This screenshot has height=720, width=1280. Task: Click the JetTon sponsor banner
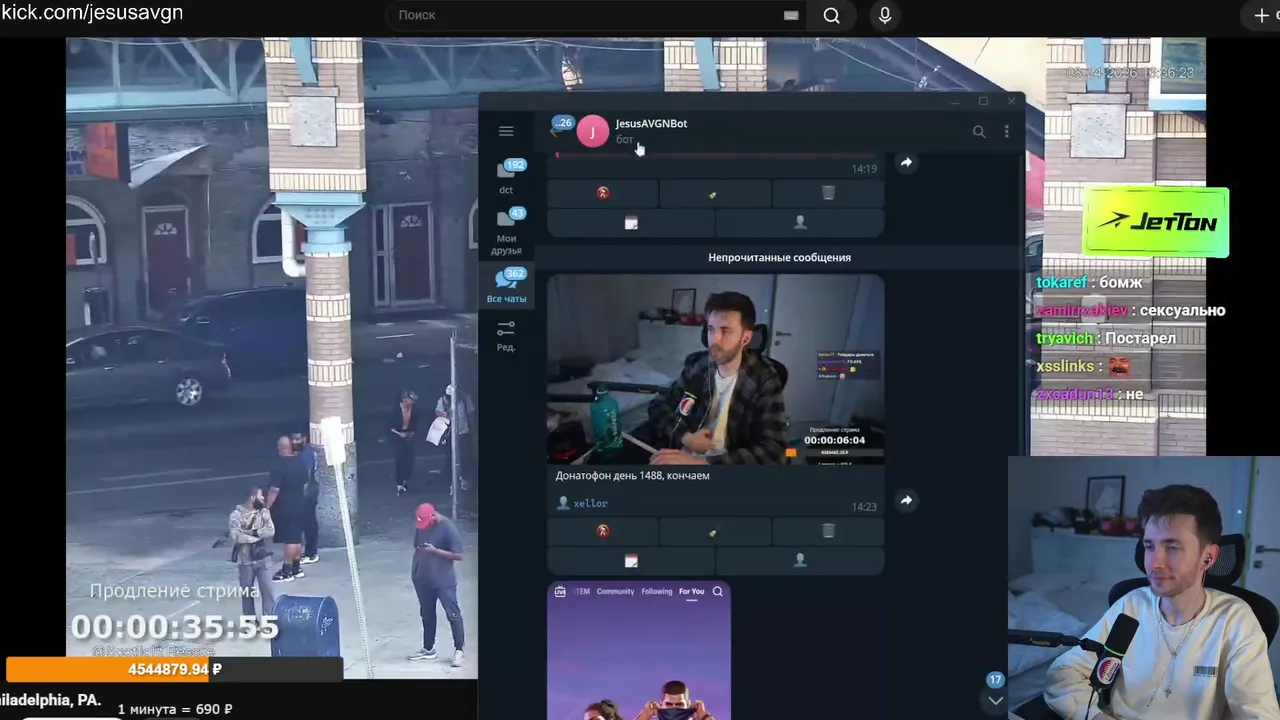pos(1157,222)
